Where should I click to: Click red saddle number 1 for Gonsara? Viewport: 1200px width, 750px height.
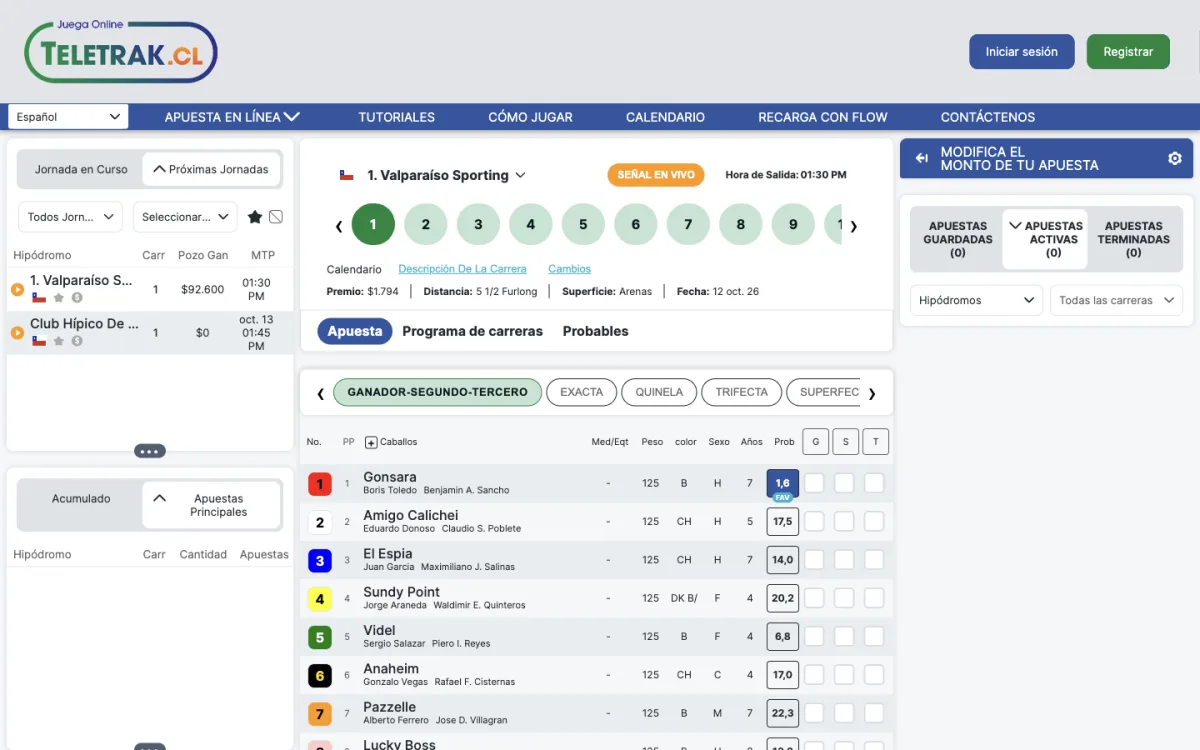tap(320, 484)
